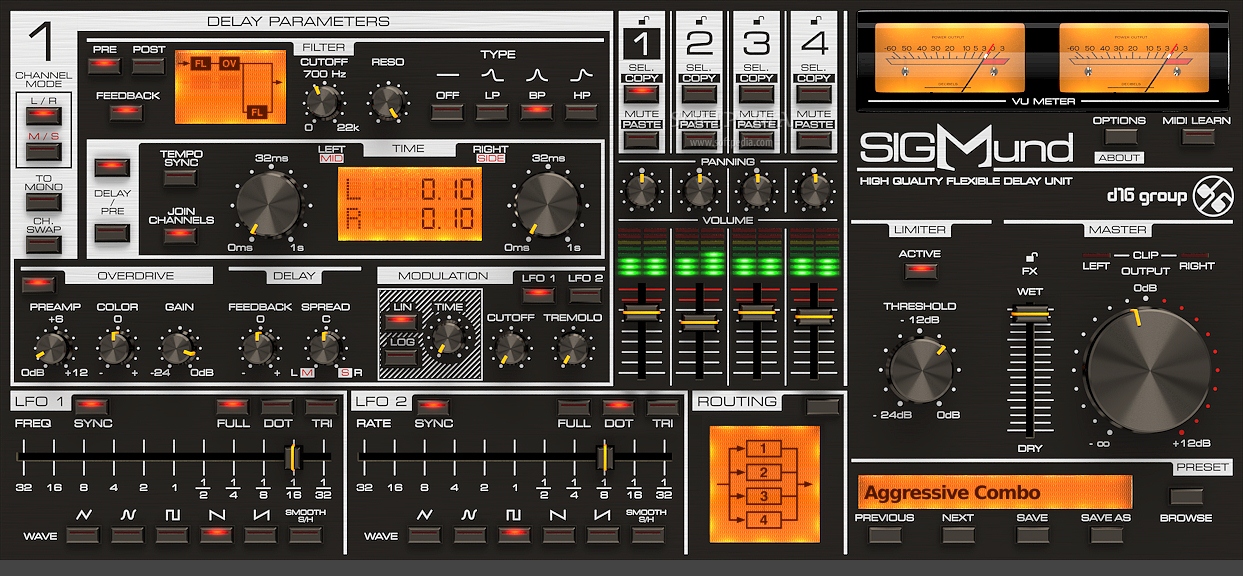Toggle the FX lock icon above Wet fader
The image size is (1243, 576).
click(x=1029, y=256)
